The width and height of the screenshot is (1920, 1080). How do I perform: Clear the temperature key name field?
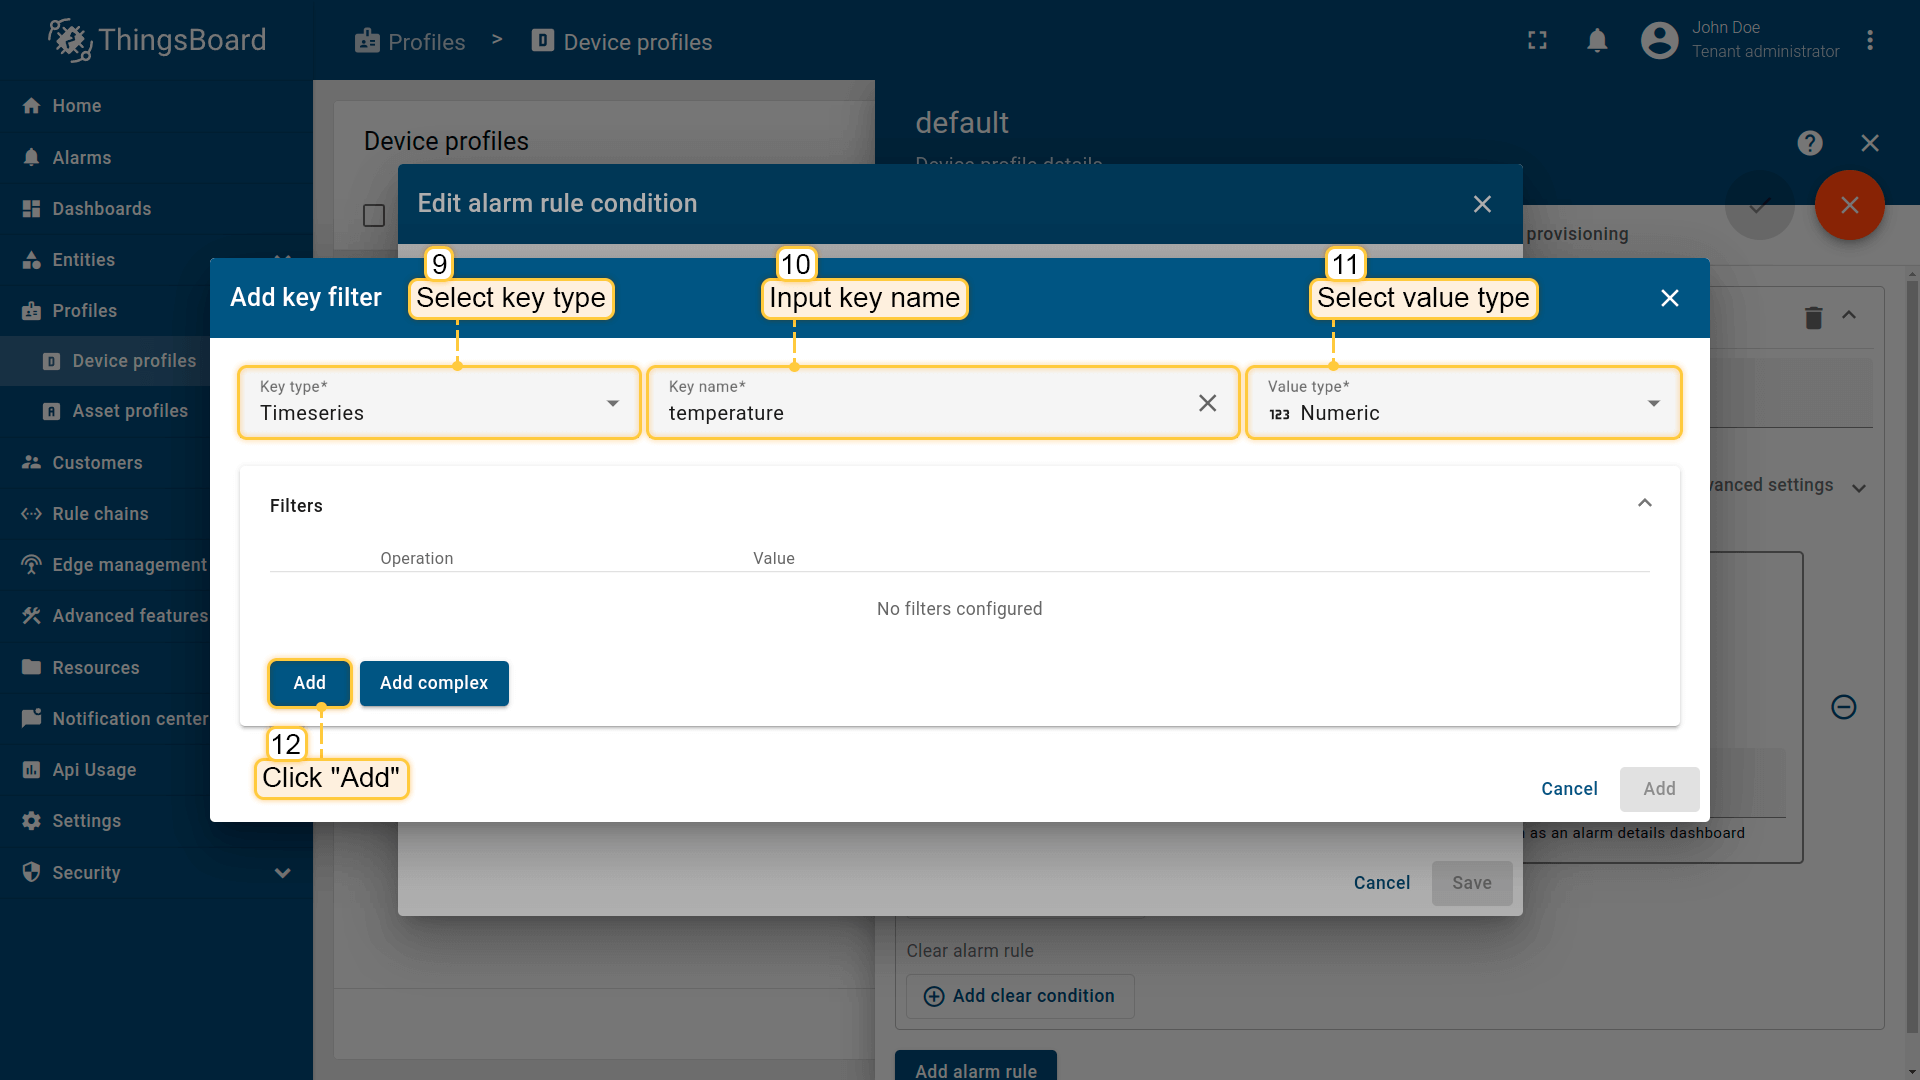click(x=1207, y=403)
